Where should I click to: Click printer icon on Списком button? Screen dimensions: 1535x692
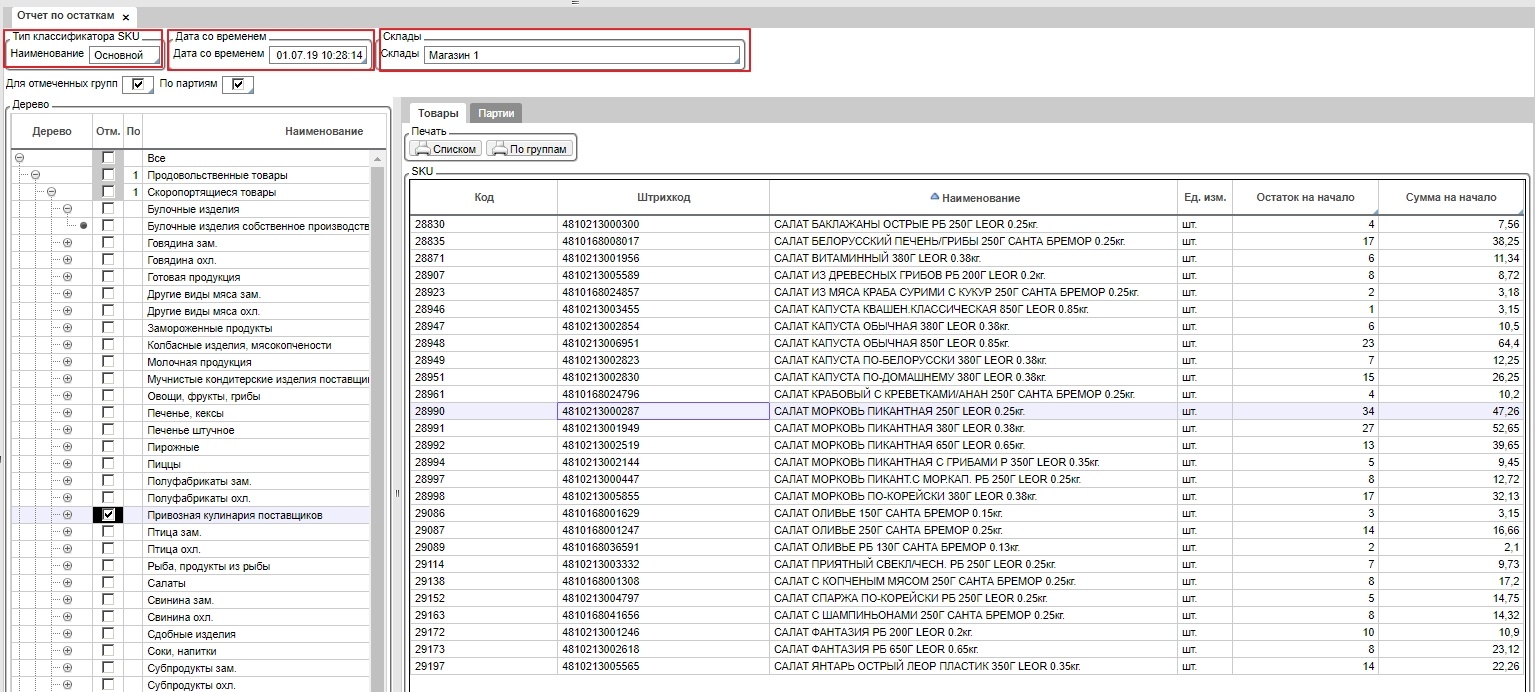click(x=422, y=149)
